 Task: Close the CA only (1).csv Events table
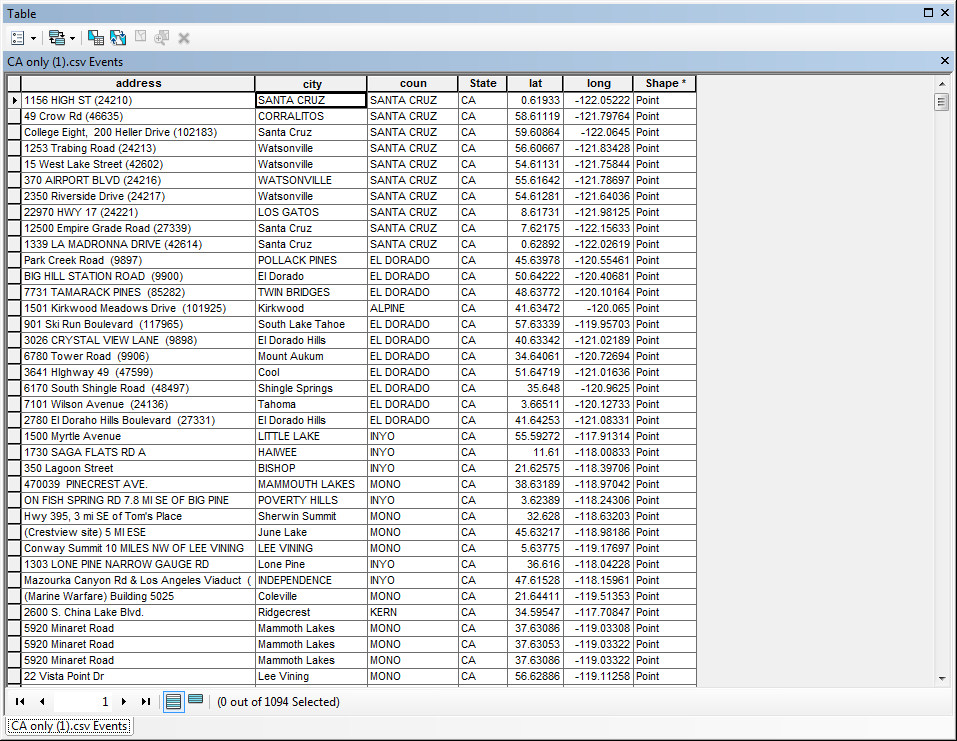(x=945, y=60)
